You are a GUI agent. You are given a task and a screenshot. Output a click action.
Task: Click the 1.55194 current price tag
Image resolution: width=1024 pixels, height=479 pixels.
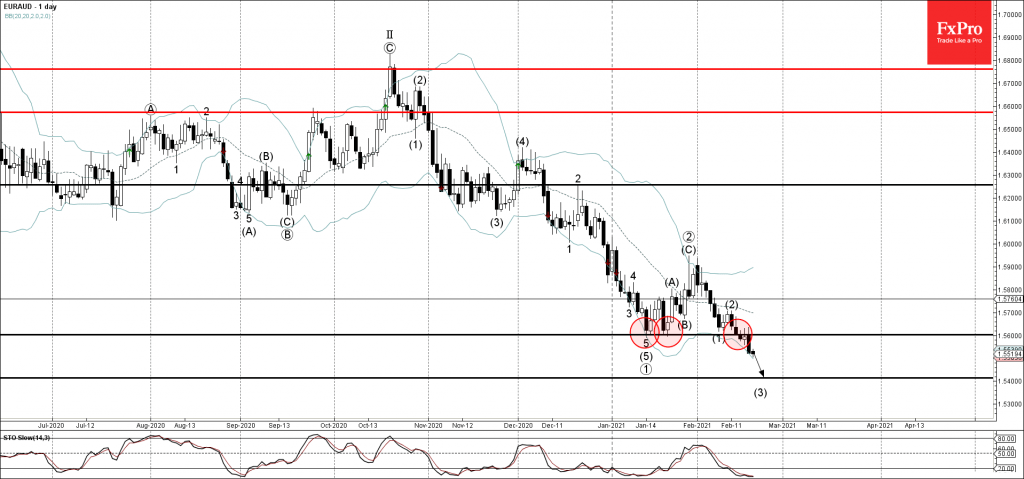tap(1002, 354)
